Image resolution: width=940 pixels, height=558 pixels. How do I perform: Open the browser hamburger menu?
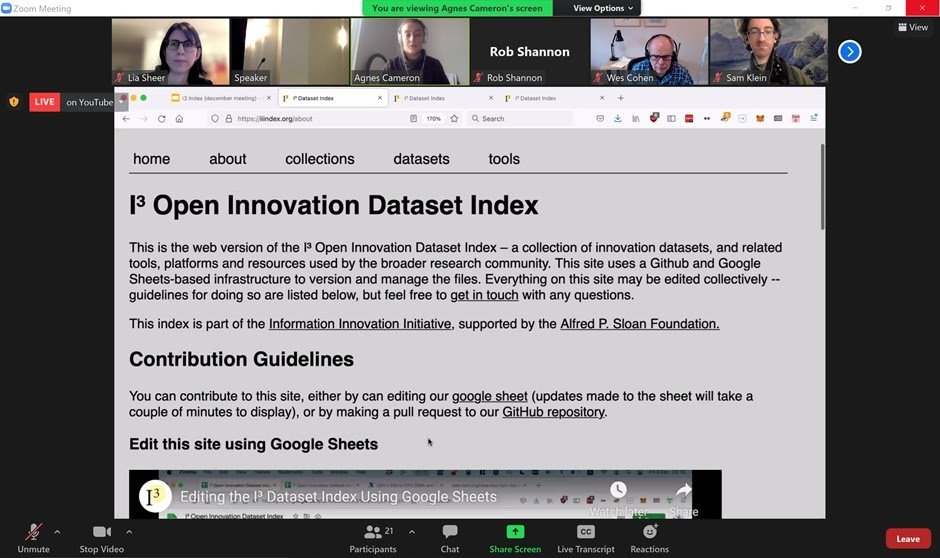[814, 119]
